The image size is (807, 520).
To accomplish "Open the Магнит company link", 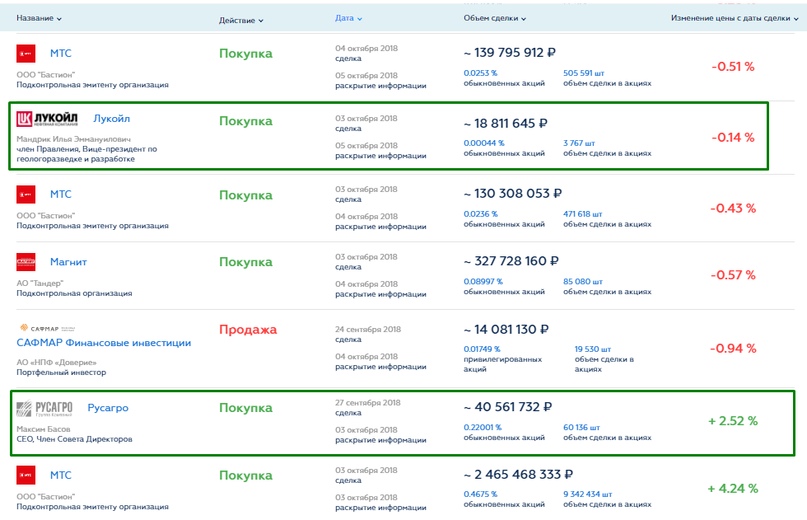I will (x=68, y=262).
